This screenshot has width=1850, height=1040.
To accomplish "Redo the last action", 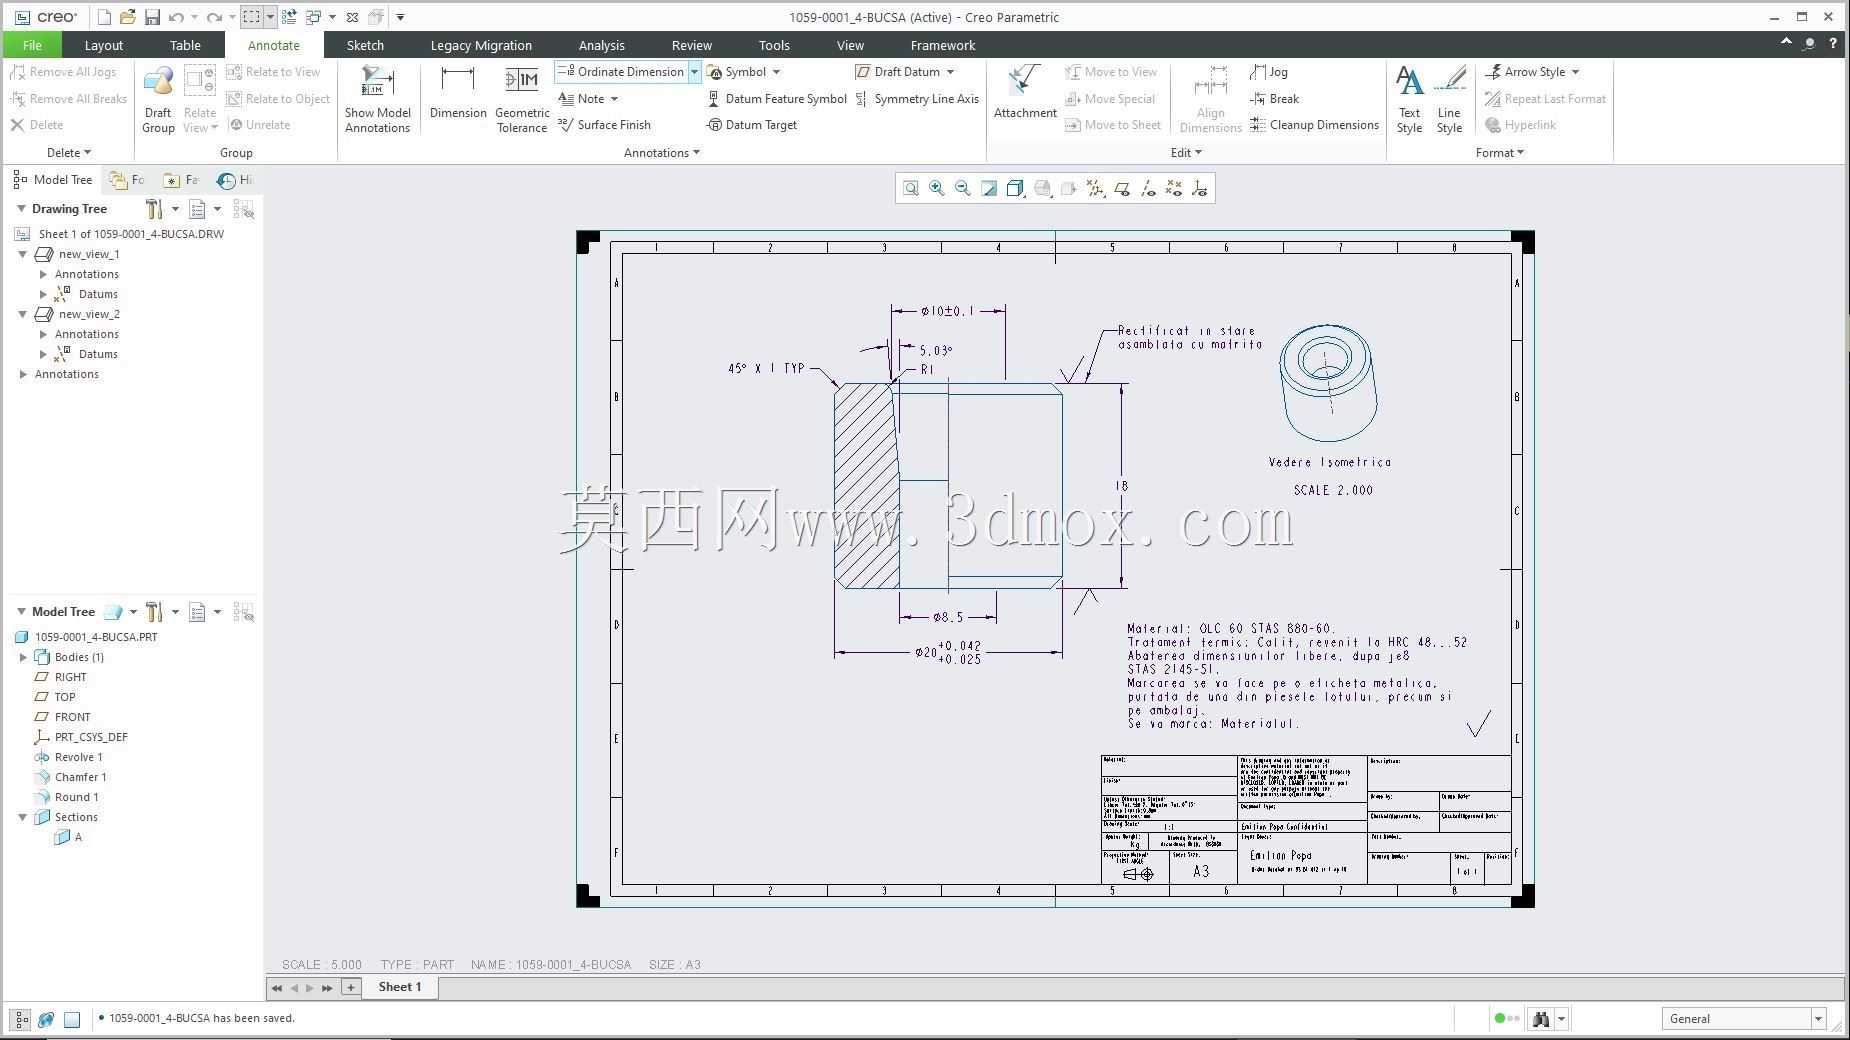I will pos(214,17).
